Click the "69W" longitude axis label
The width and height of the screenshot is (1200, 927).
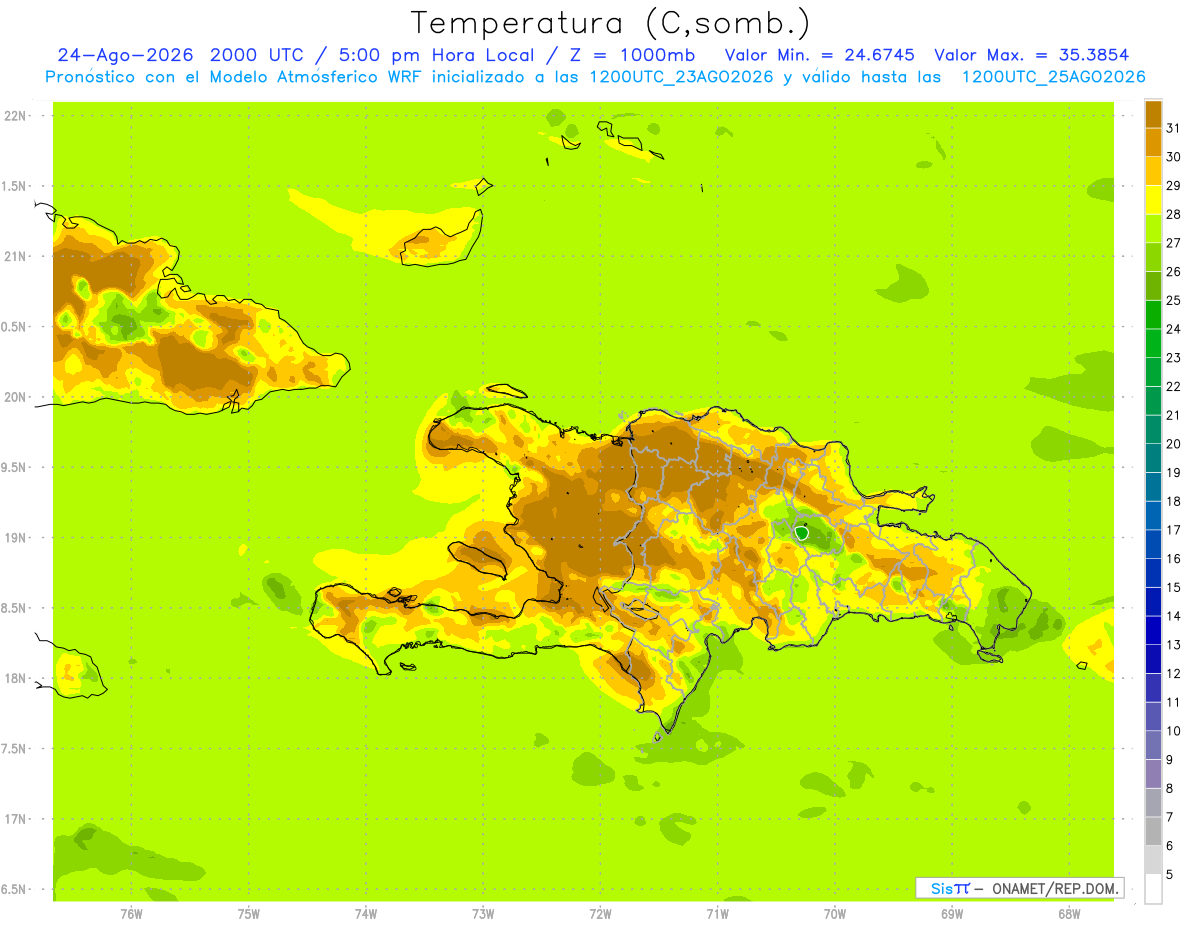(952, 914)
